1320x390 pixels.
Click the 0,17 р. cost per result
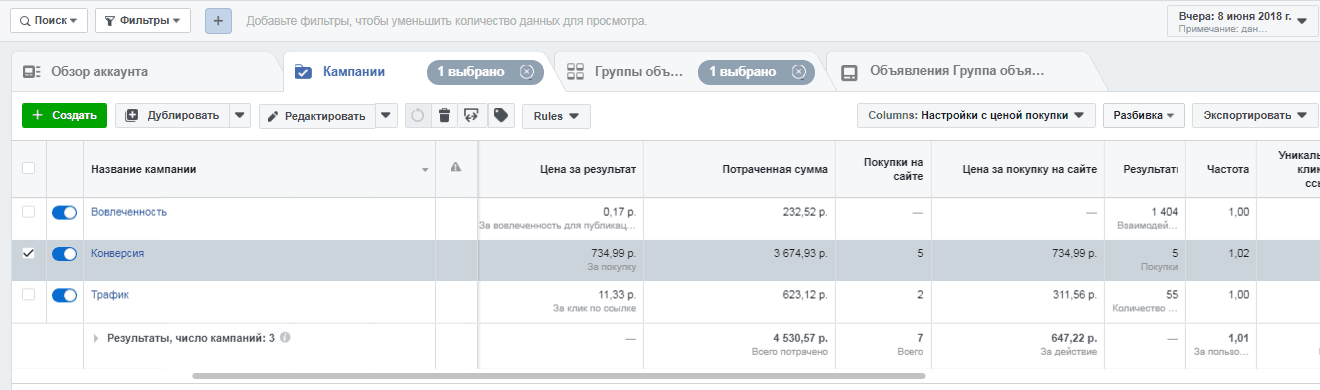tap(620, 212)
